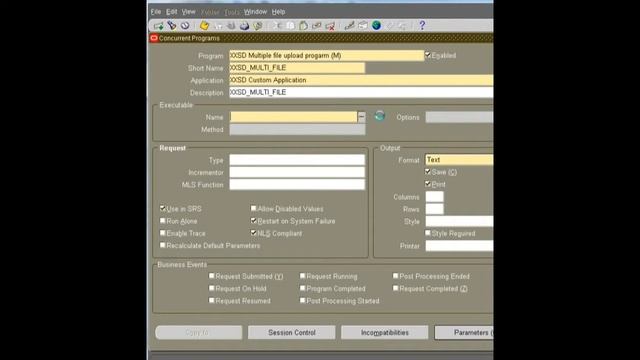640x360 pixels.
Task: Click the MLS Function field
Action: [297, 184]
